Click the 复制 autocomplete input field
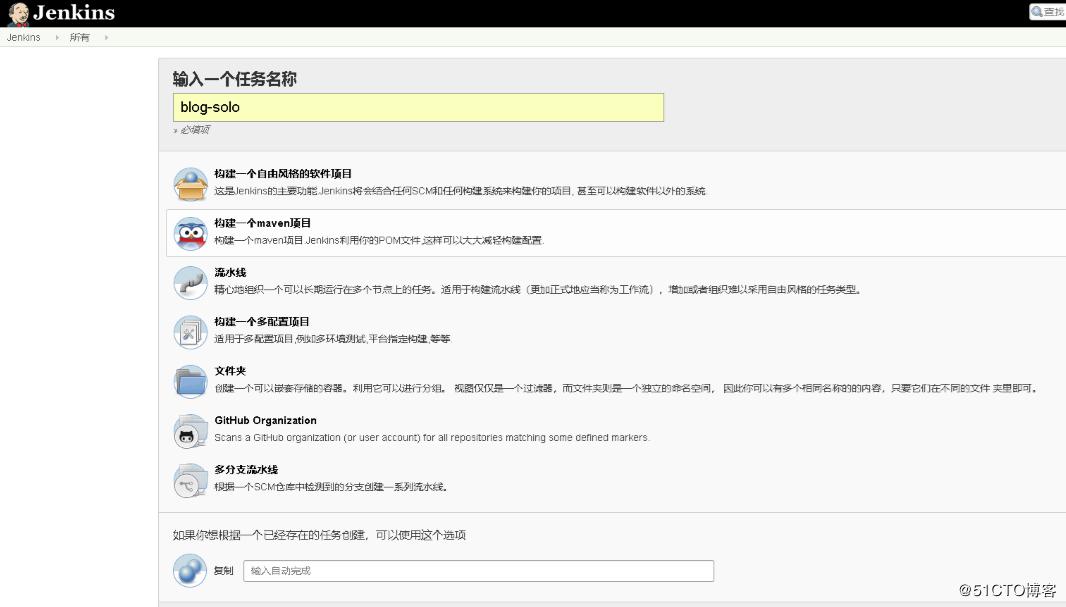 pyautogui.click(x=478, y=570)
